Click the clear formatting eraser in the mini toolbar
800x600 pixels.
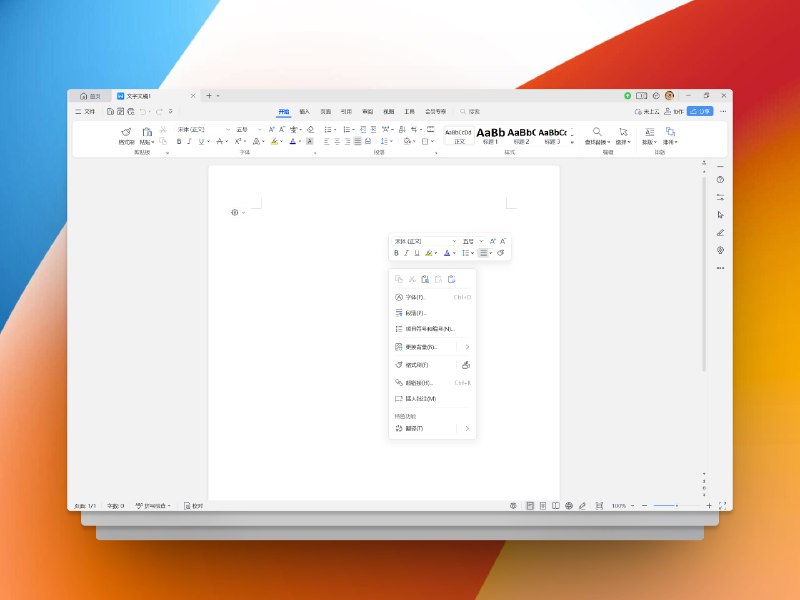point(501,253)
